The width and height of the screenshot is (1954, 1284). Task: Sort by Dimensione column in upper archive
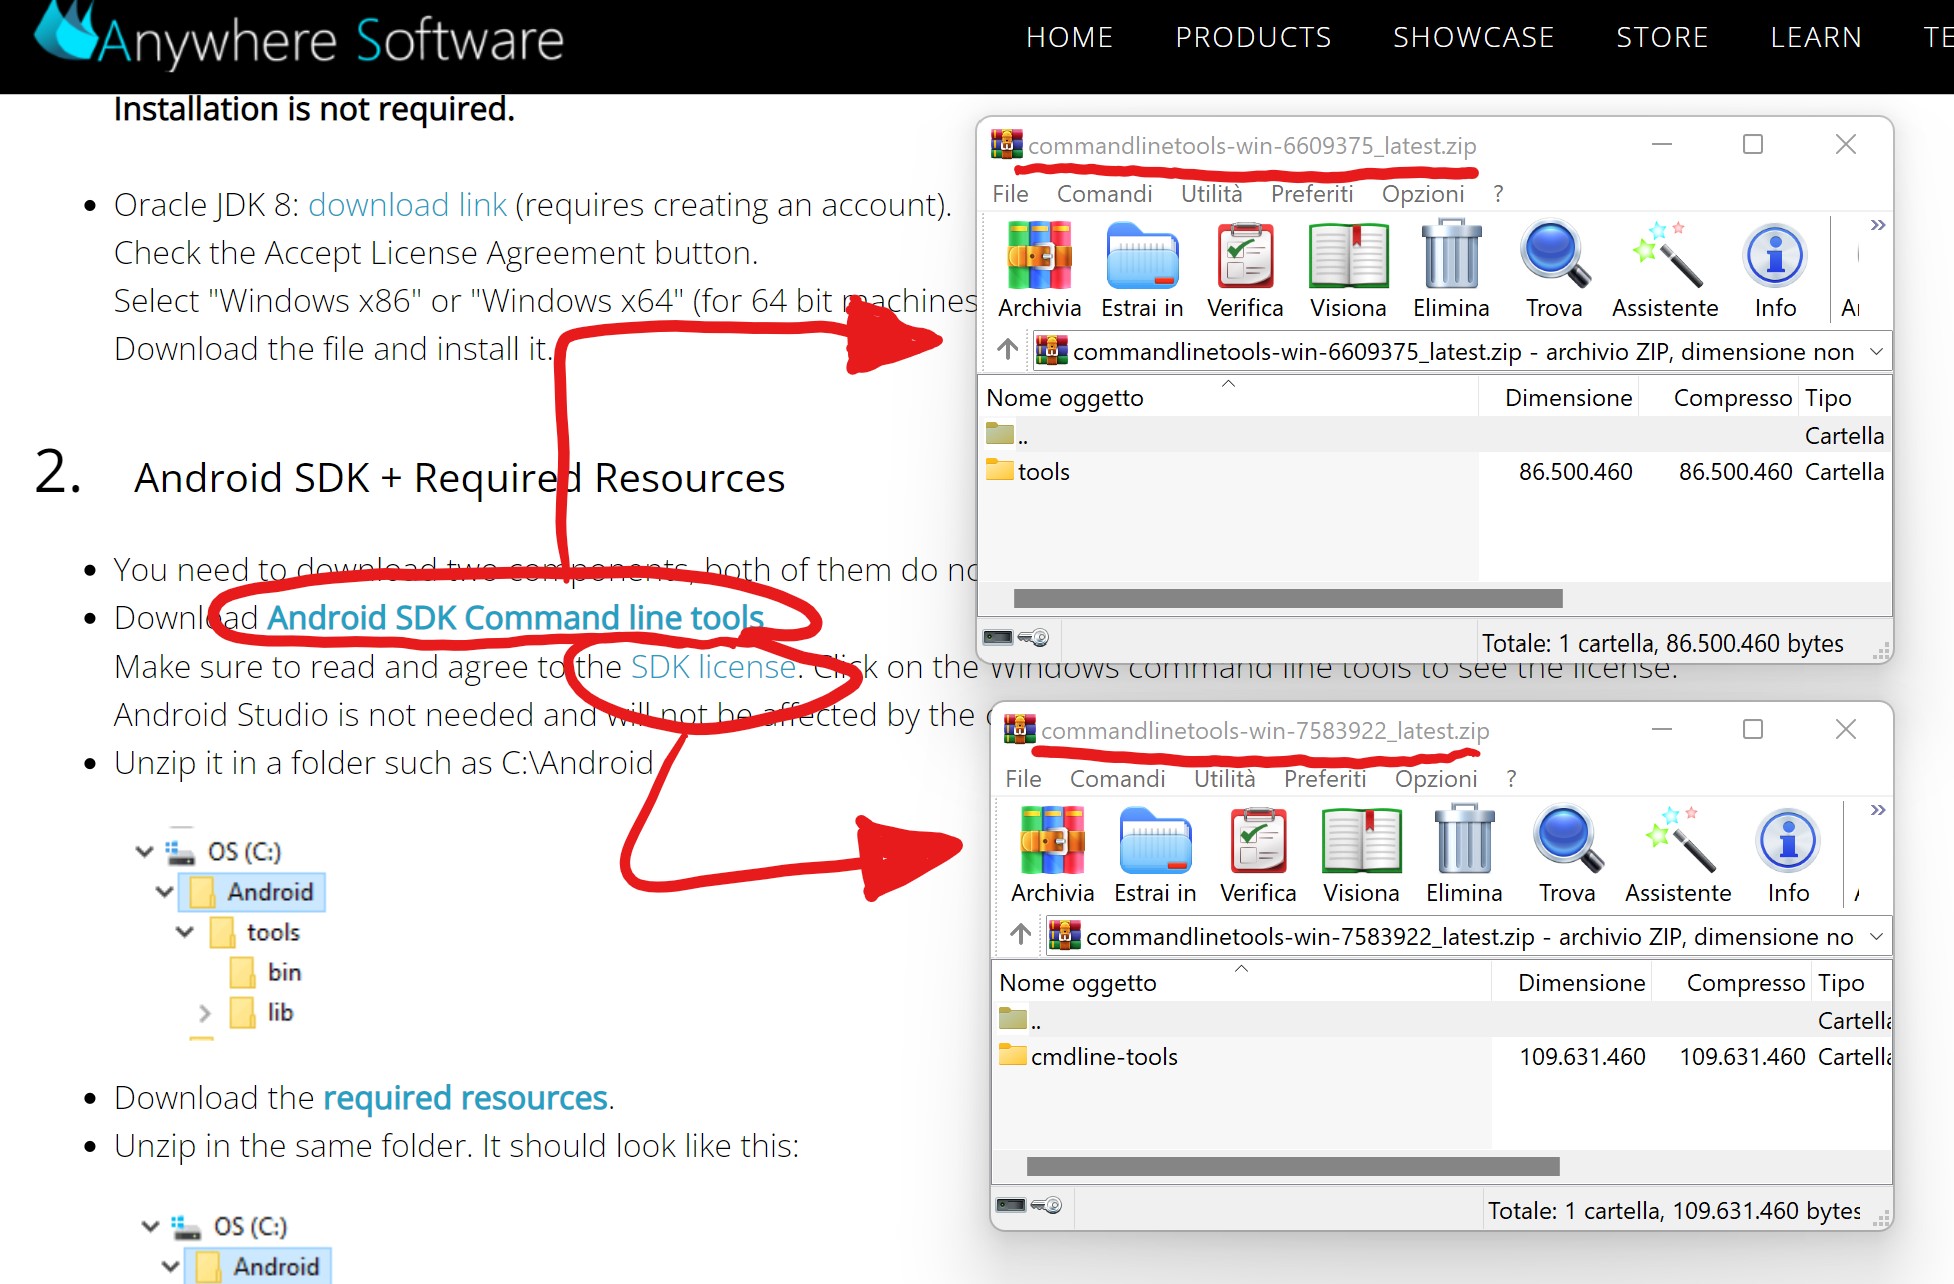coord(1567,398)
